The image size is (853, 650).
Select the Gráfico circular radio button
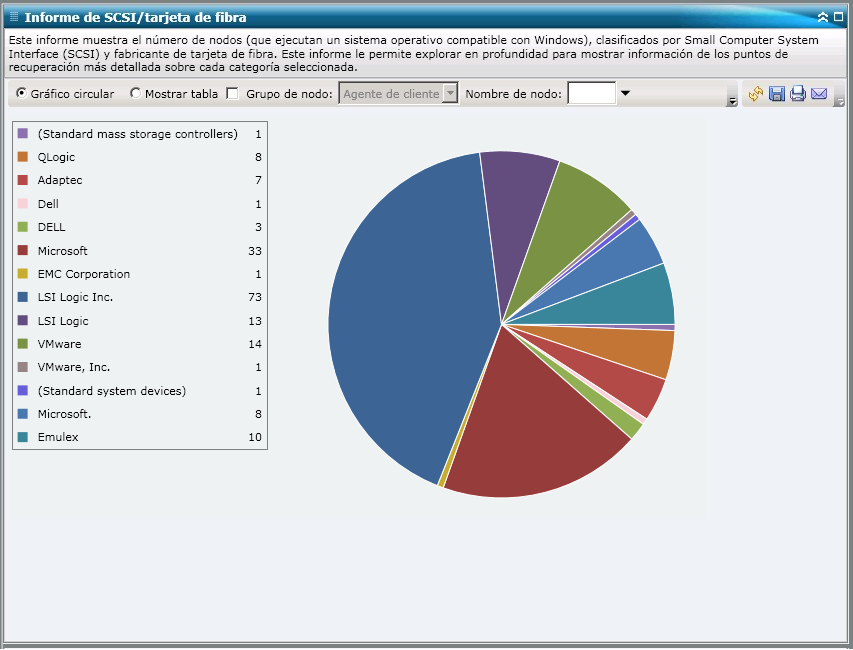coord(20,92)
